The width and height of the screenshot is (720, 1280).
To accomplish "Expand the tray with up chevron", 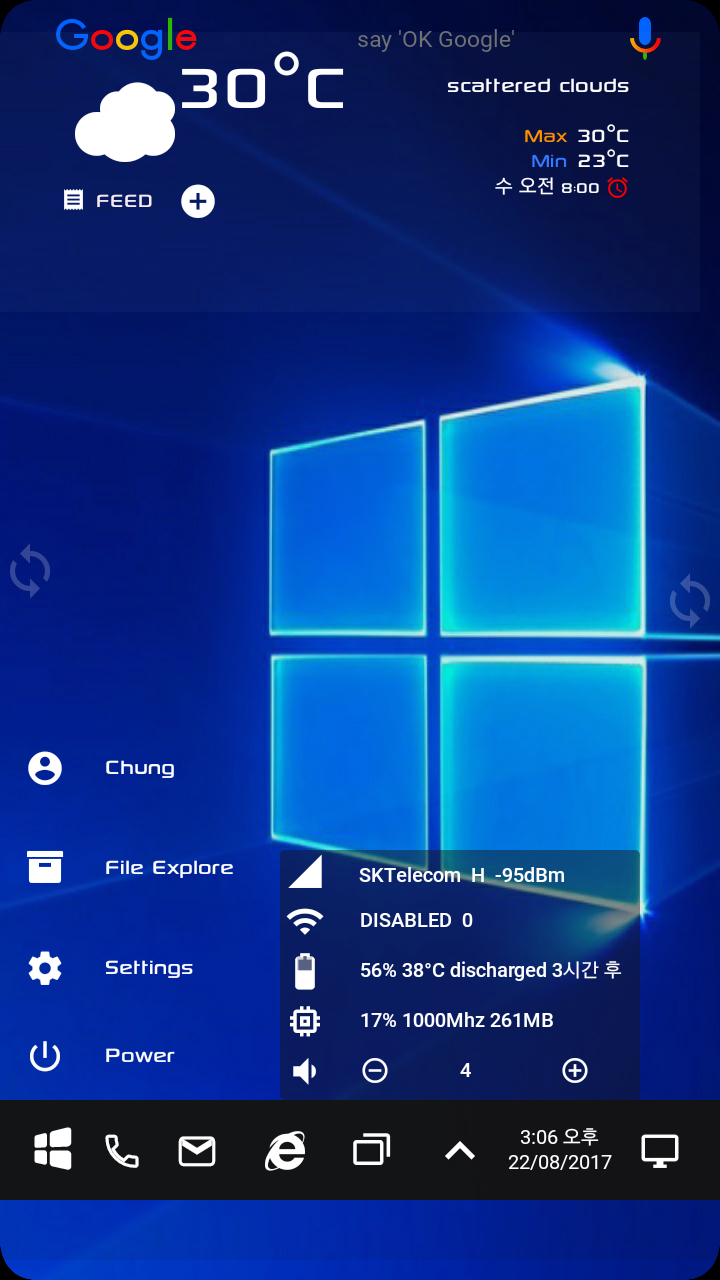I will (x=460, y=1151).
